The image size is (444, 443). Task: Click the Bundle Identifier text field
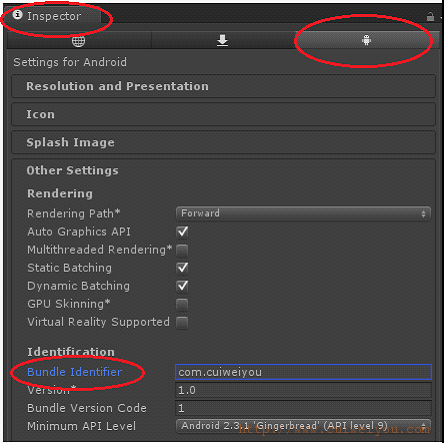click(303, 372)
